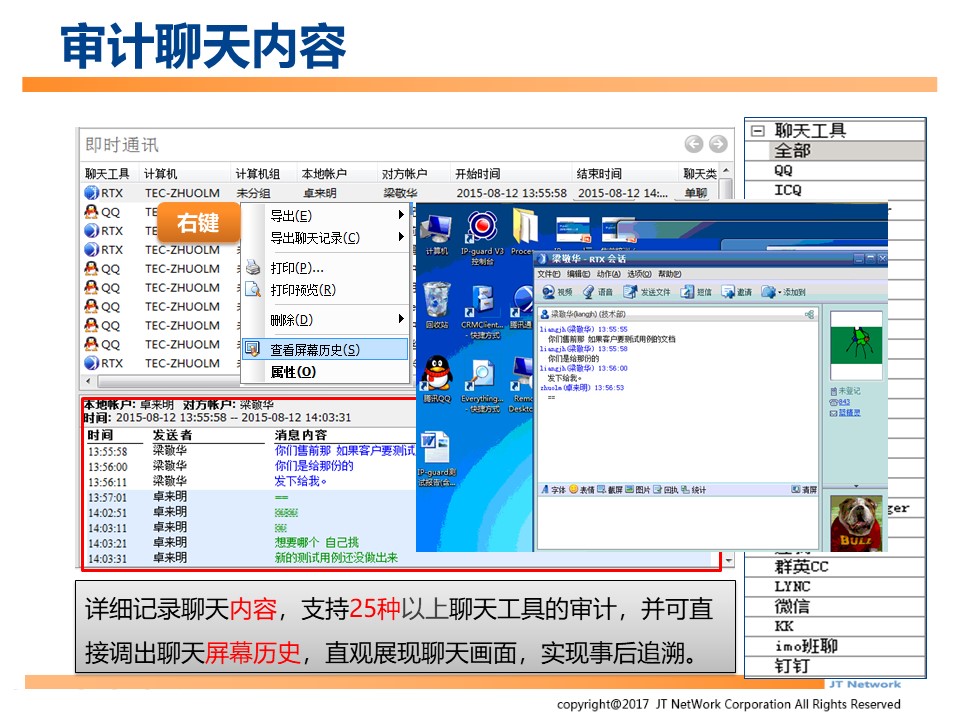This screenshot has height=720, width=960.
Task: Click 清屏 clear screen in RTX chat
Action: 804,489
